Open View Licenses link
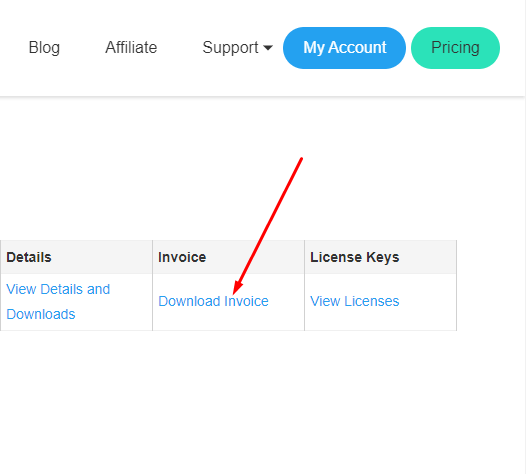The image size is (526, 474). coord(355,301)
